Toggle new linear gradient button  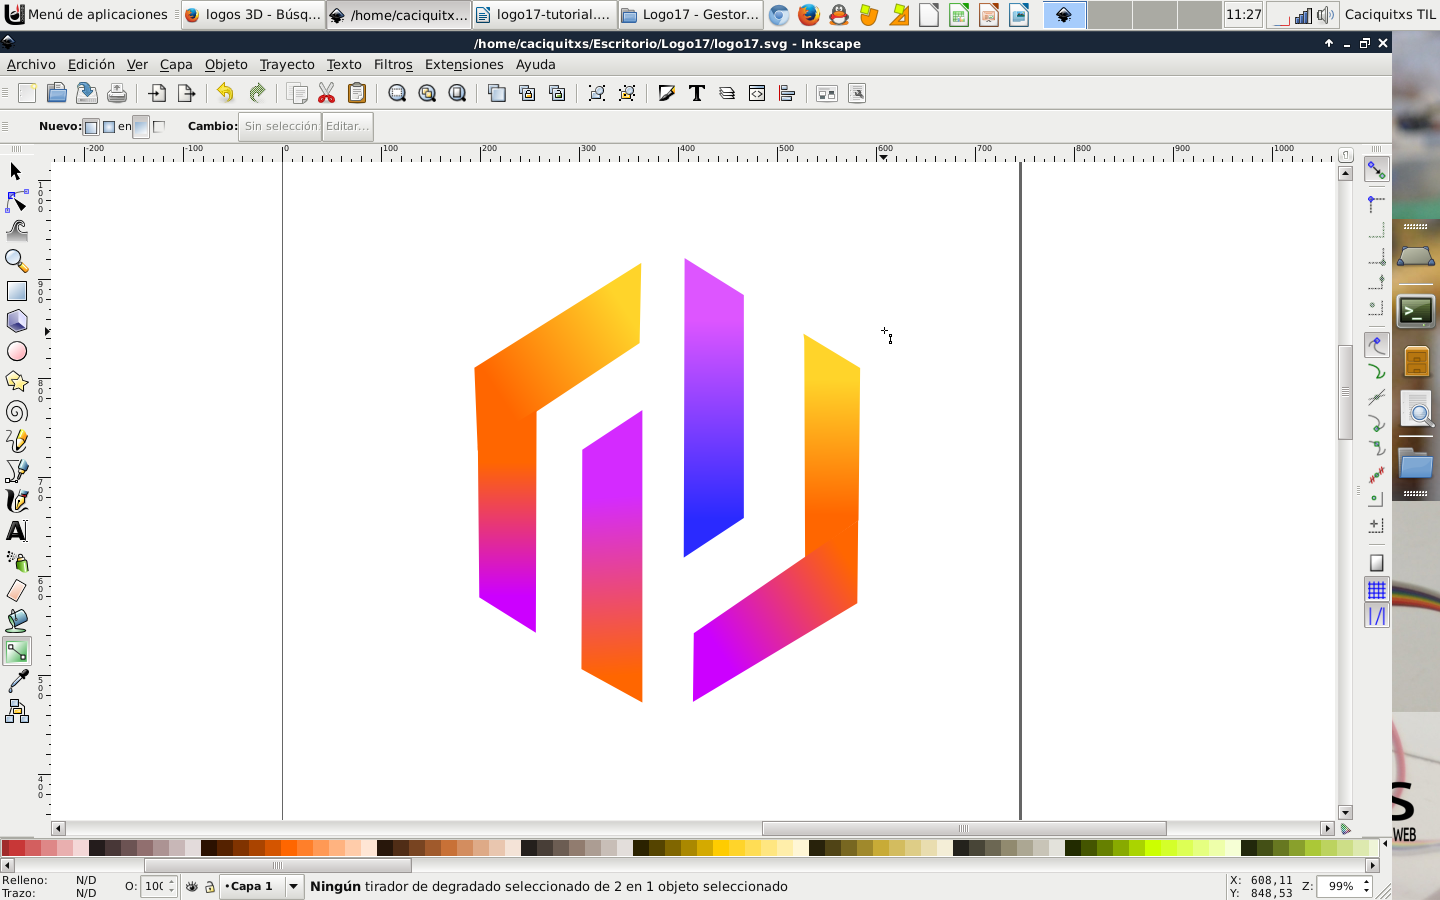coord(91,127)
